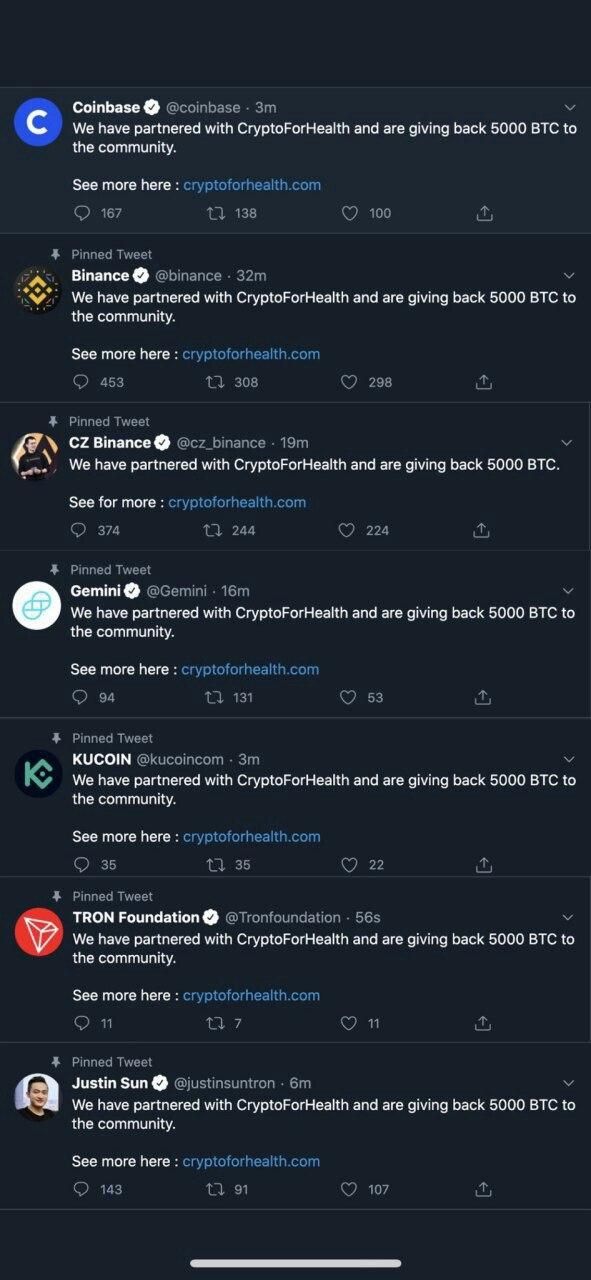Click the share icon on Gemini's tweet
Image resolution: width=591 pixels, height=1280 pixels.
pyautogui.click(x=483, y=697)
